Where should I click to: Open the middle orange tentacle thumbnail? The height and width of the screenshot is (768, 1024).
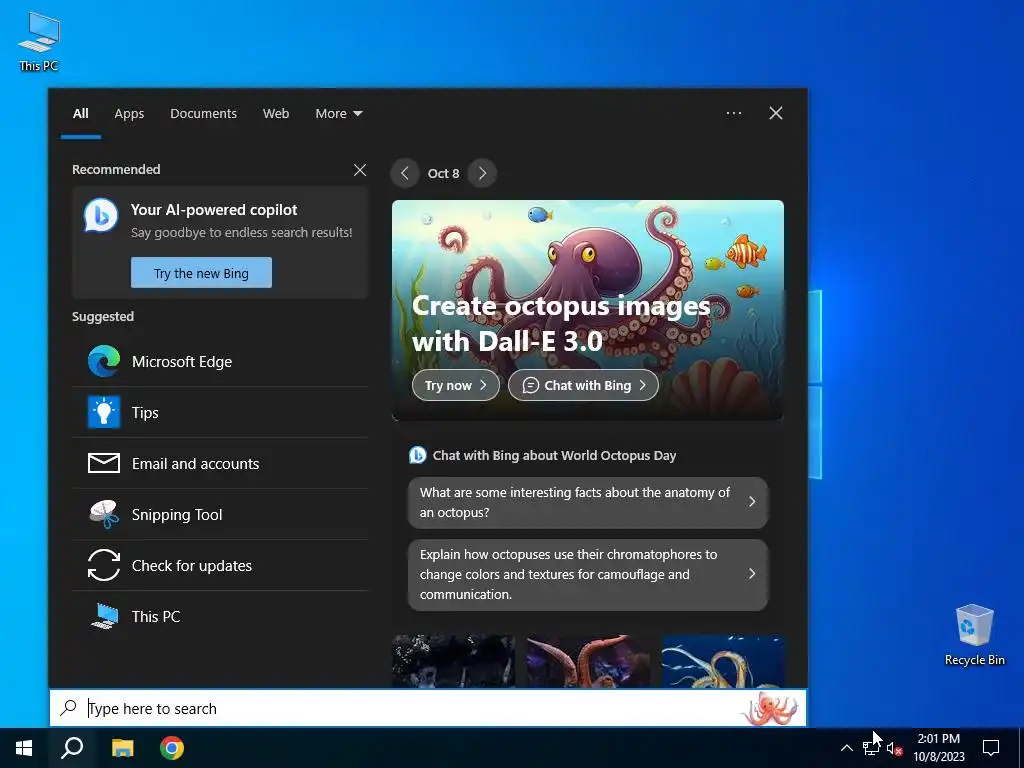coord(588,661)
